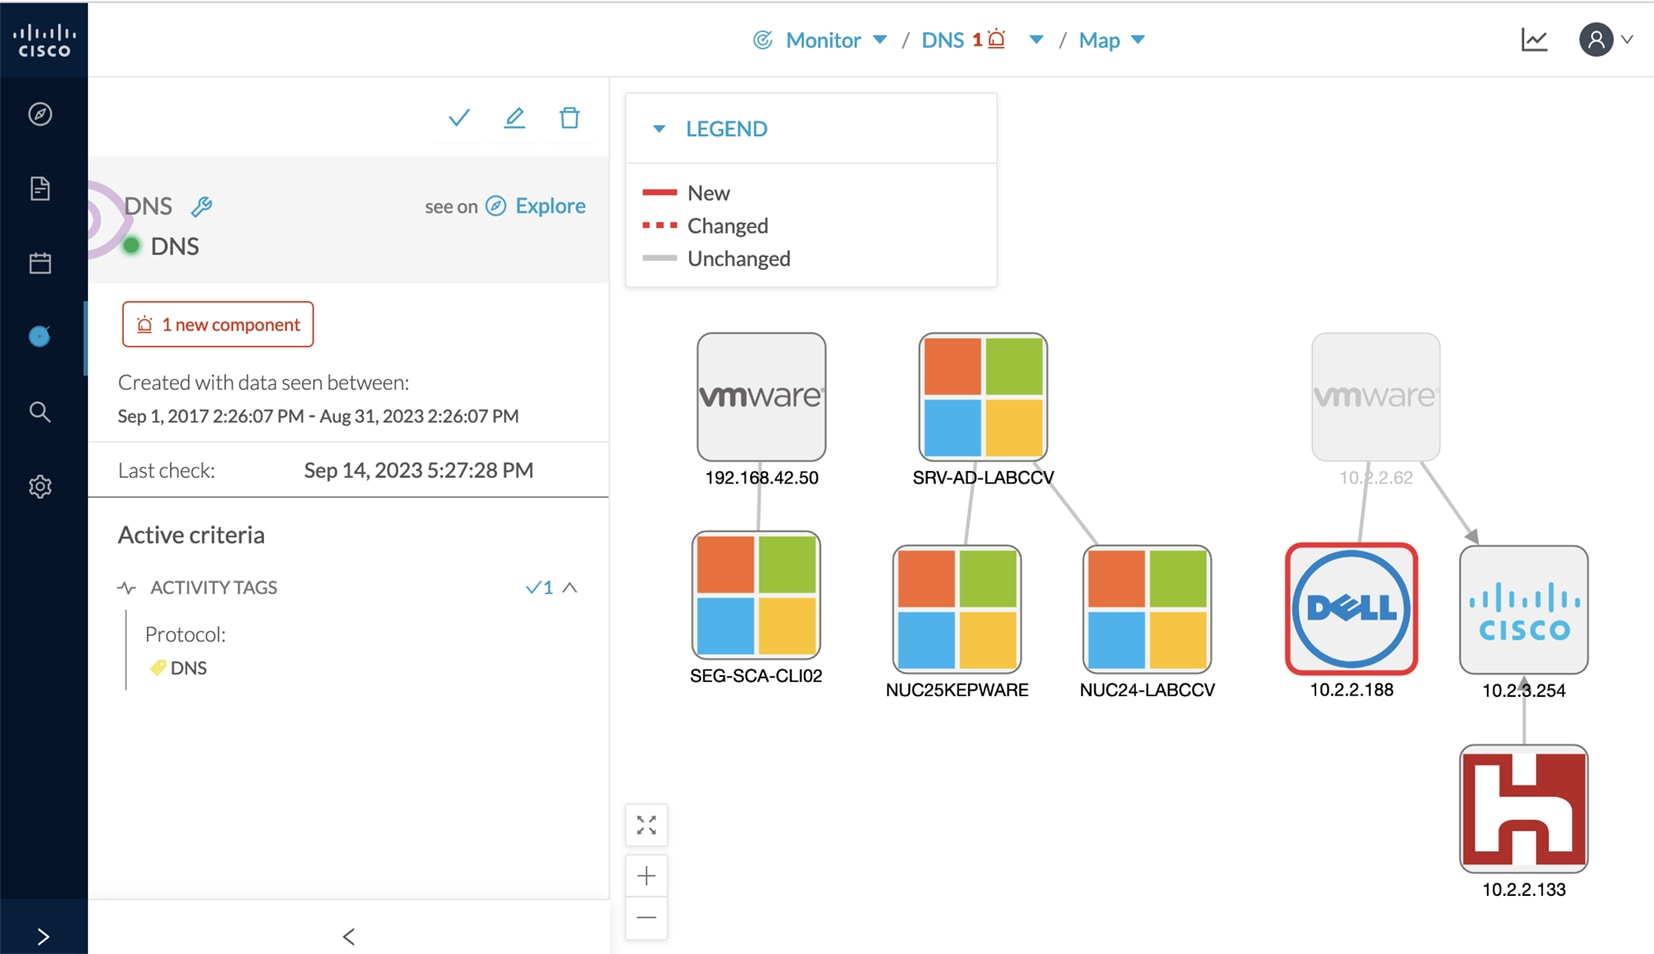Open the chart statistics icon in header
Screen dimensions: 1654x954
[1534, 40]
